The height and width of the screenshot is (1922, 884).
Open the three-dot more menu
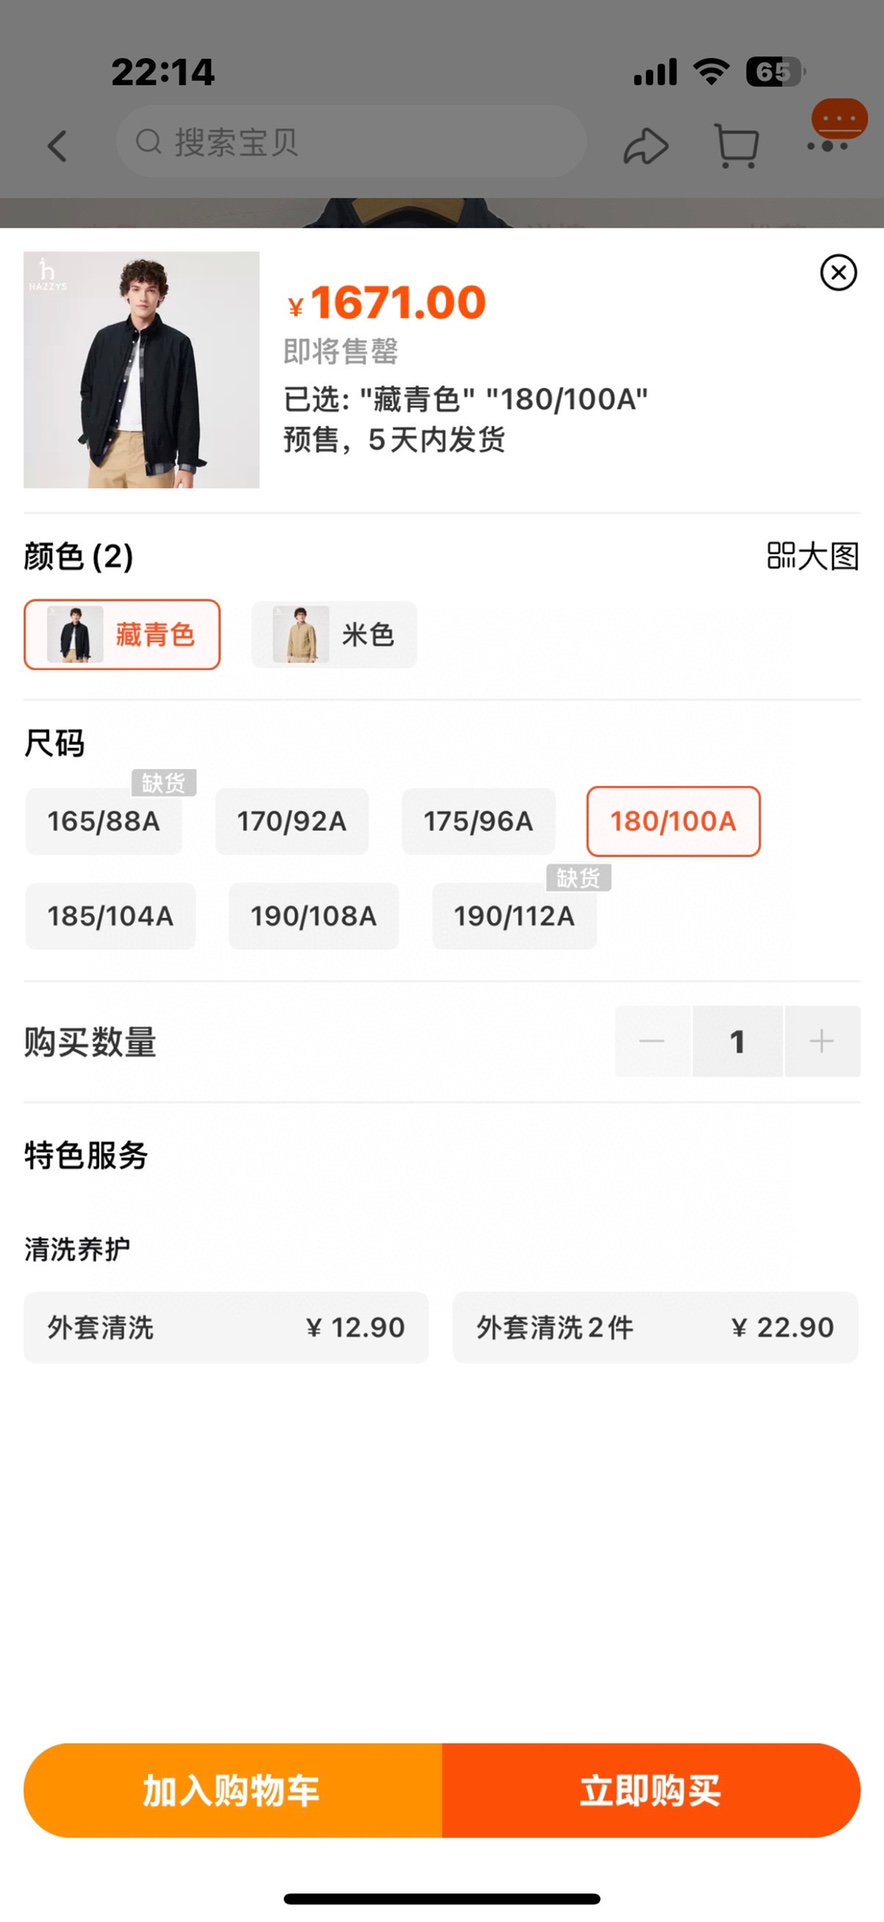(x=829, y=146)
